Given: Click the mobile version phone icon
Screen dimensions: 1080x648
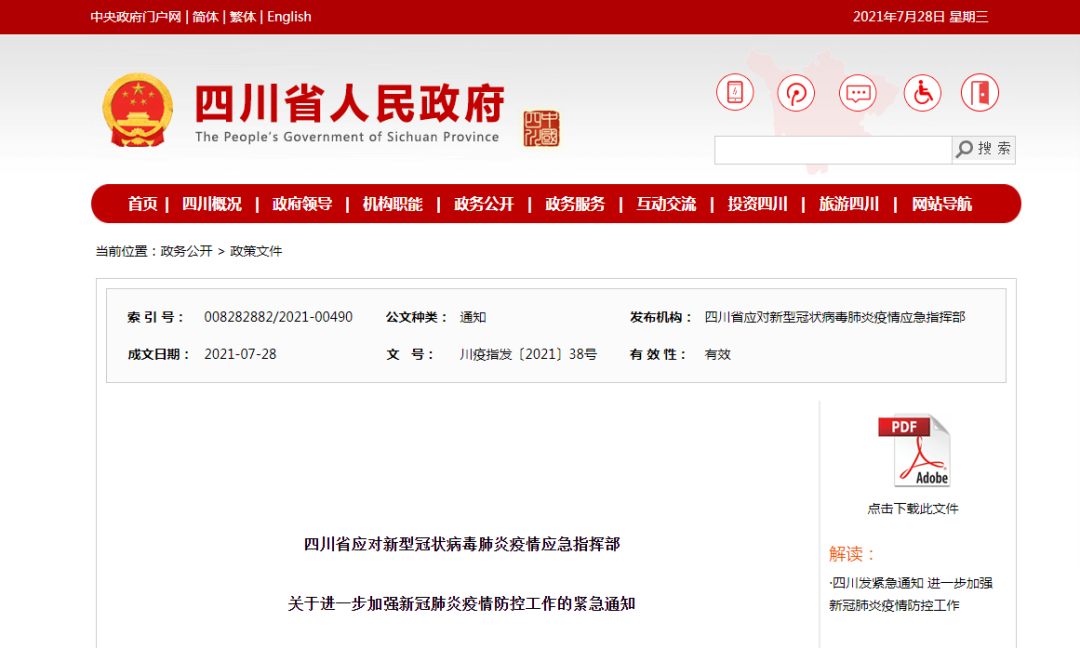Looking at the screenshot, I should coord(735,92).
